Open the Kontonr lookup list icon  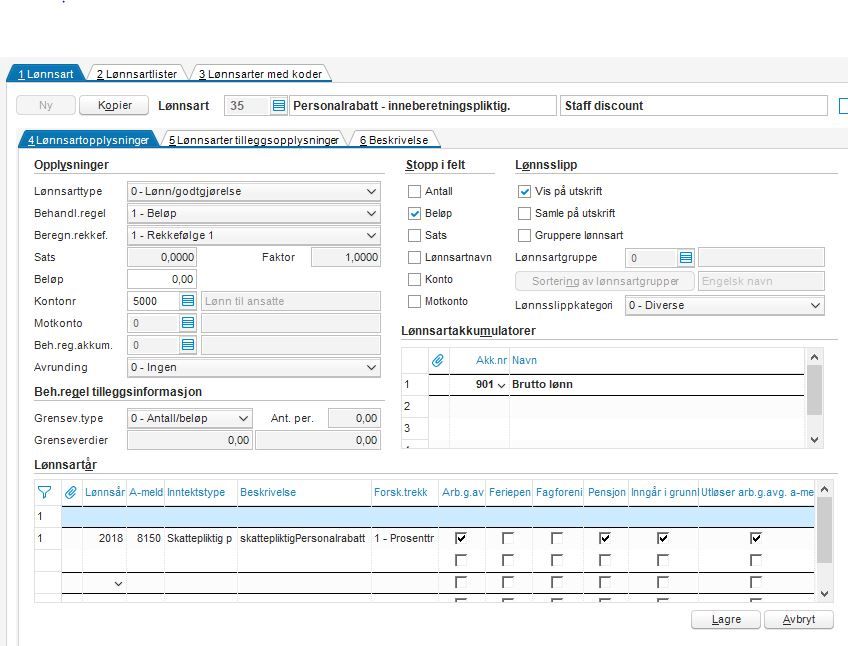coord(188,301)
